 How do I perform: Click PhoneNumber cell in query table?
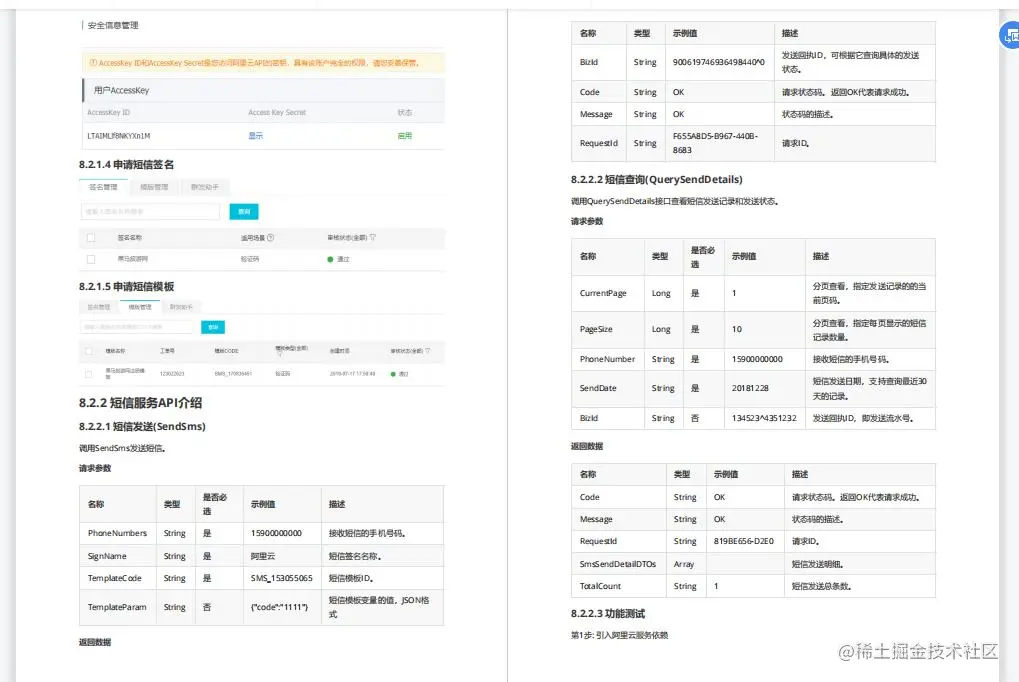click(x=607, y=359)
